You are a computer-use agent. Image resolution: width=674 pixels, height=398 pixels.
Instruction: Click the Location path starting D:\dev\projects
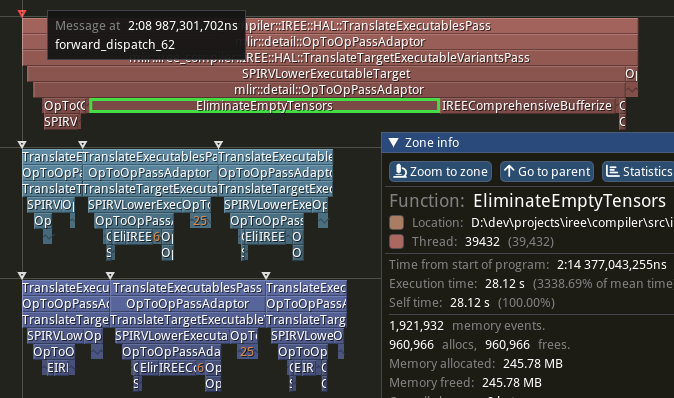click(572, 223)
